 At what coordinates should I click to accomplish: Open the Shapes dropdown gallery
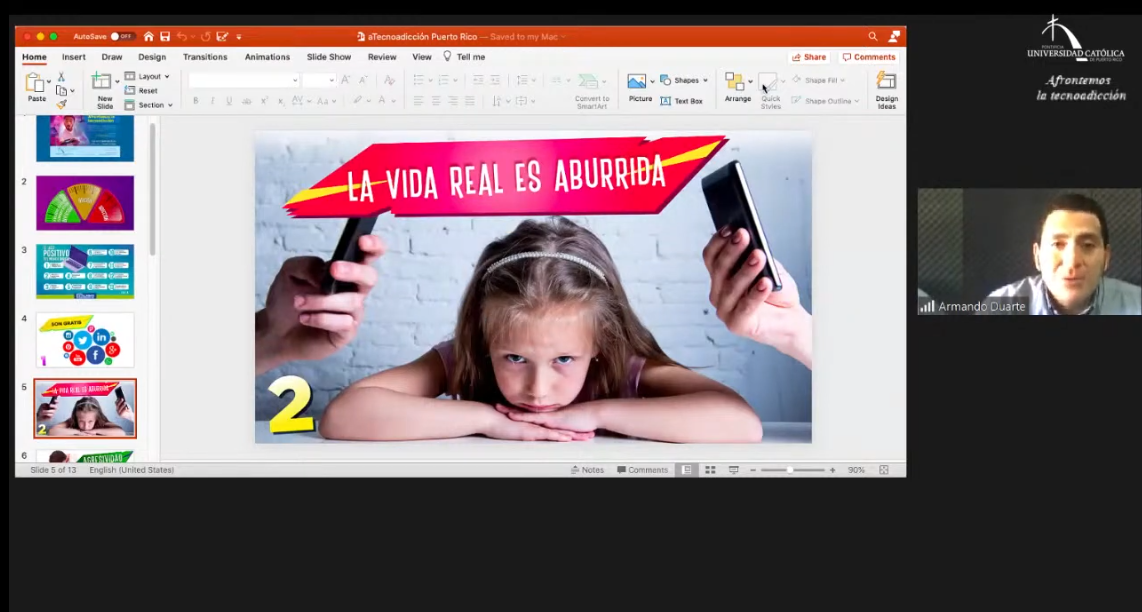click(x=685, y=80)
